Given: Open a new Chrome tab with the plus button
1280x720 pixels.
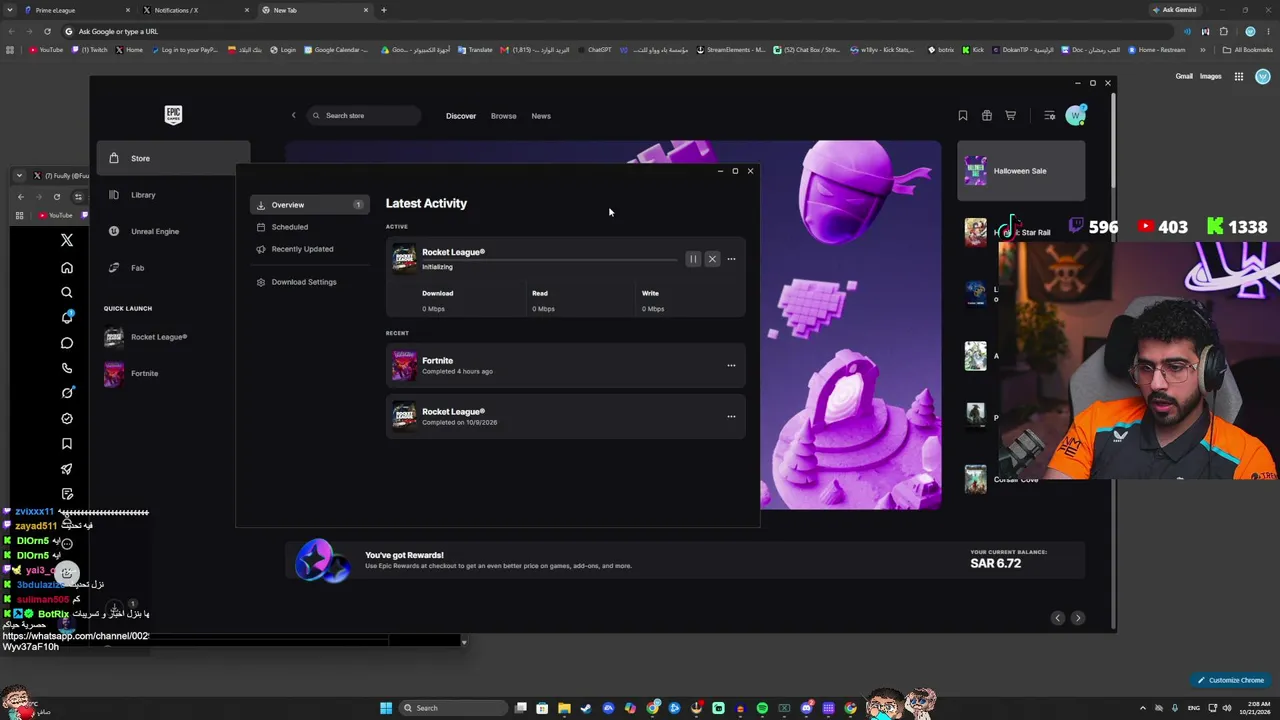Looking at the screenshot, I should (x=384, y=10).
